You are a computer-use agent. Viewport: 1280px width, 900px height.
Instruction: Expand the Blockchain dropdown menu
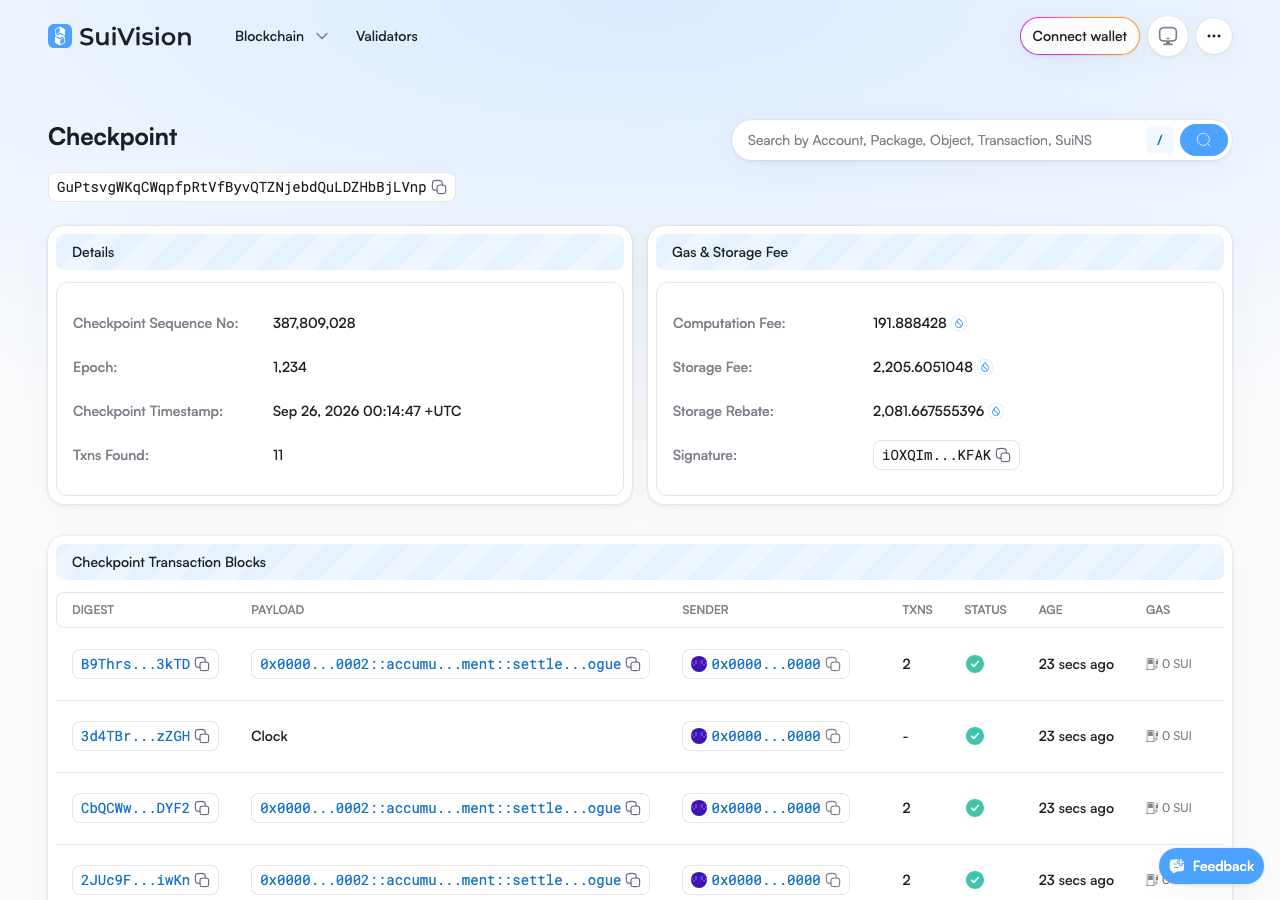coord(281,36)
